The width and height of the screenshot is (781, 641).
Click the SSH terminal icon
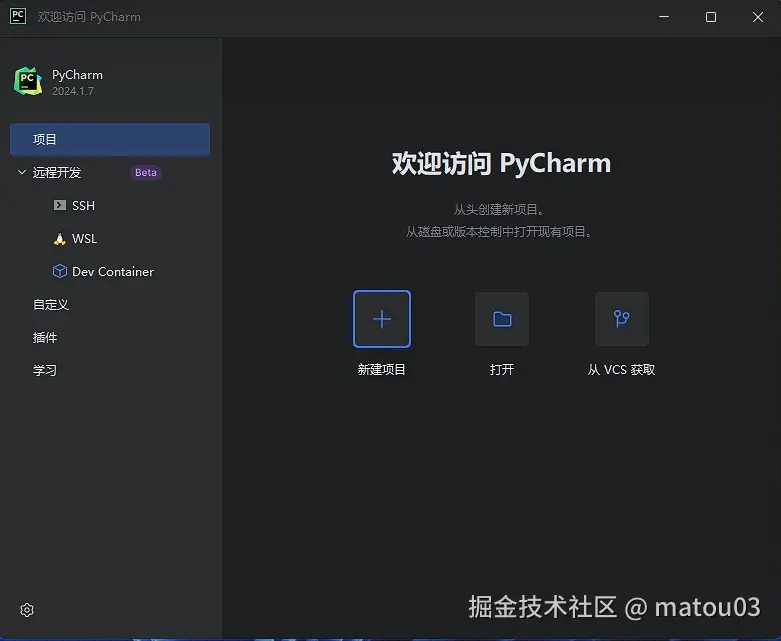coord(60,205)
